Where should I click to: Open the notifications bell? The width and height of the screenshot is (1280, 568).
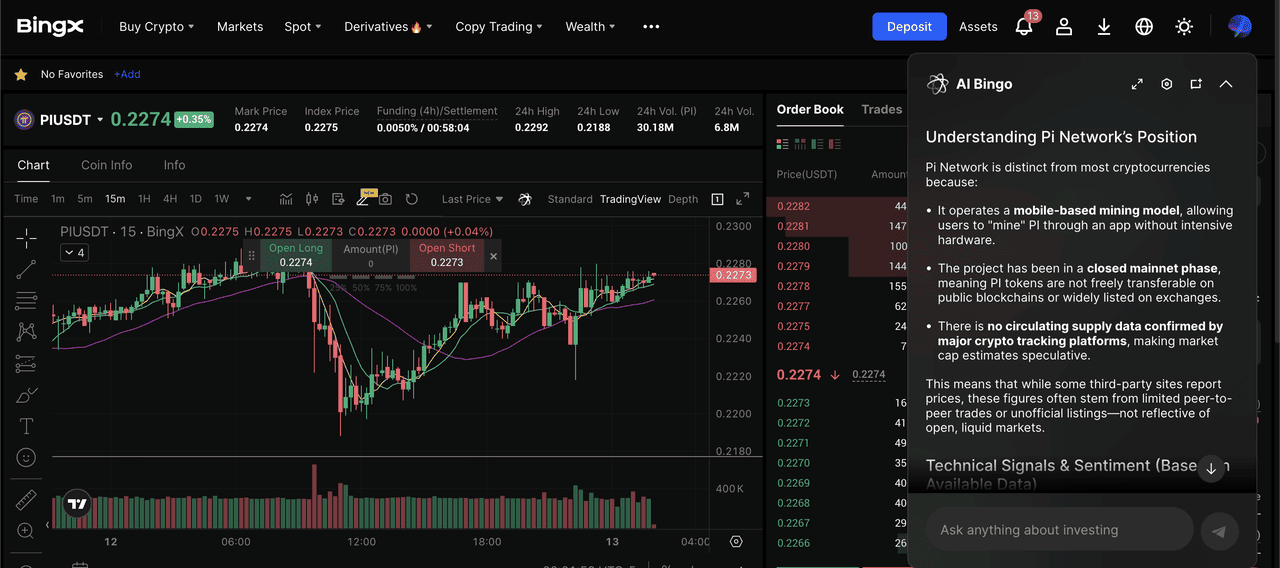(1024, 27)
